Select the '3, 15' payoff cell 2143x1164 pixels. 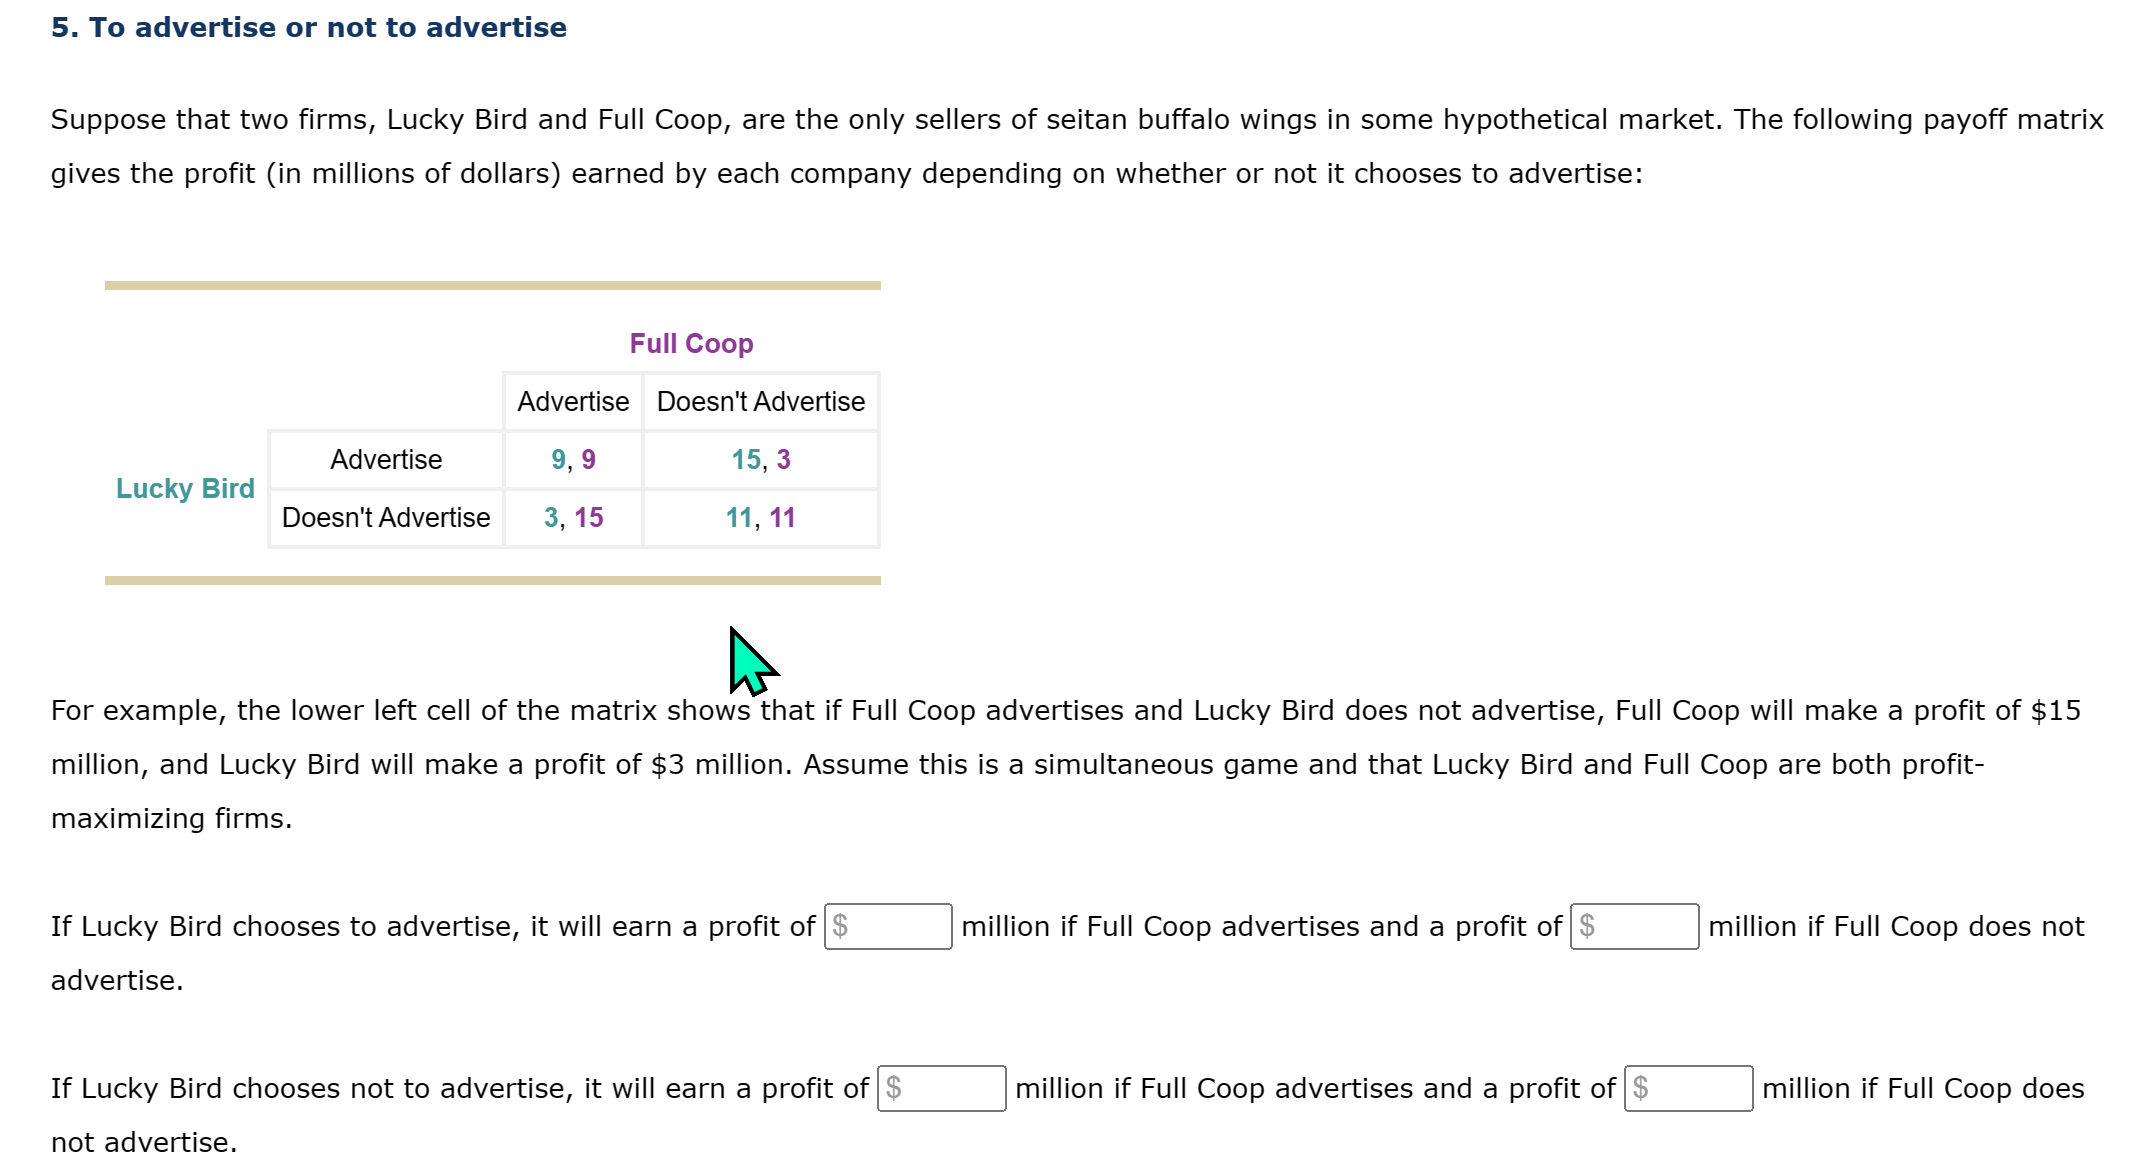pyautogui.click(x=572, y=517)
